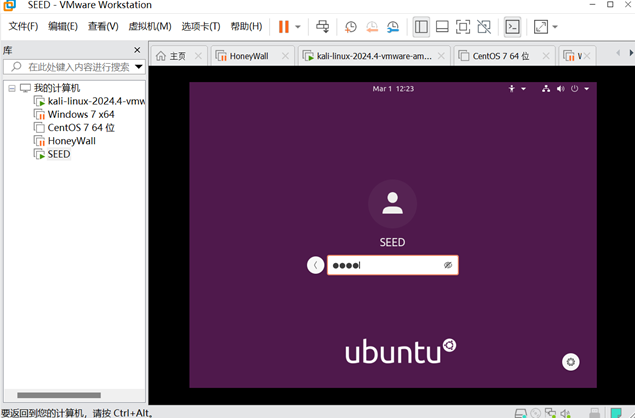Click the sound card status icon
Image resolution: width=635 pixels, height=418 pixels.
click(x=565, y=413)
